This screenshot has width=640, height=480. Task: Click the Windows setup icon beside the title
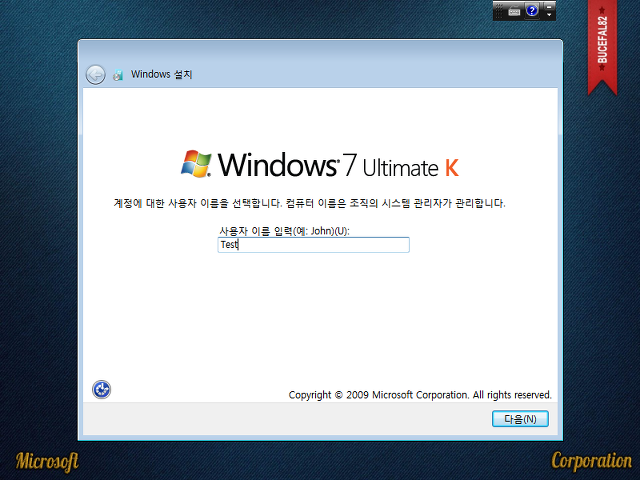click(118, 75)
